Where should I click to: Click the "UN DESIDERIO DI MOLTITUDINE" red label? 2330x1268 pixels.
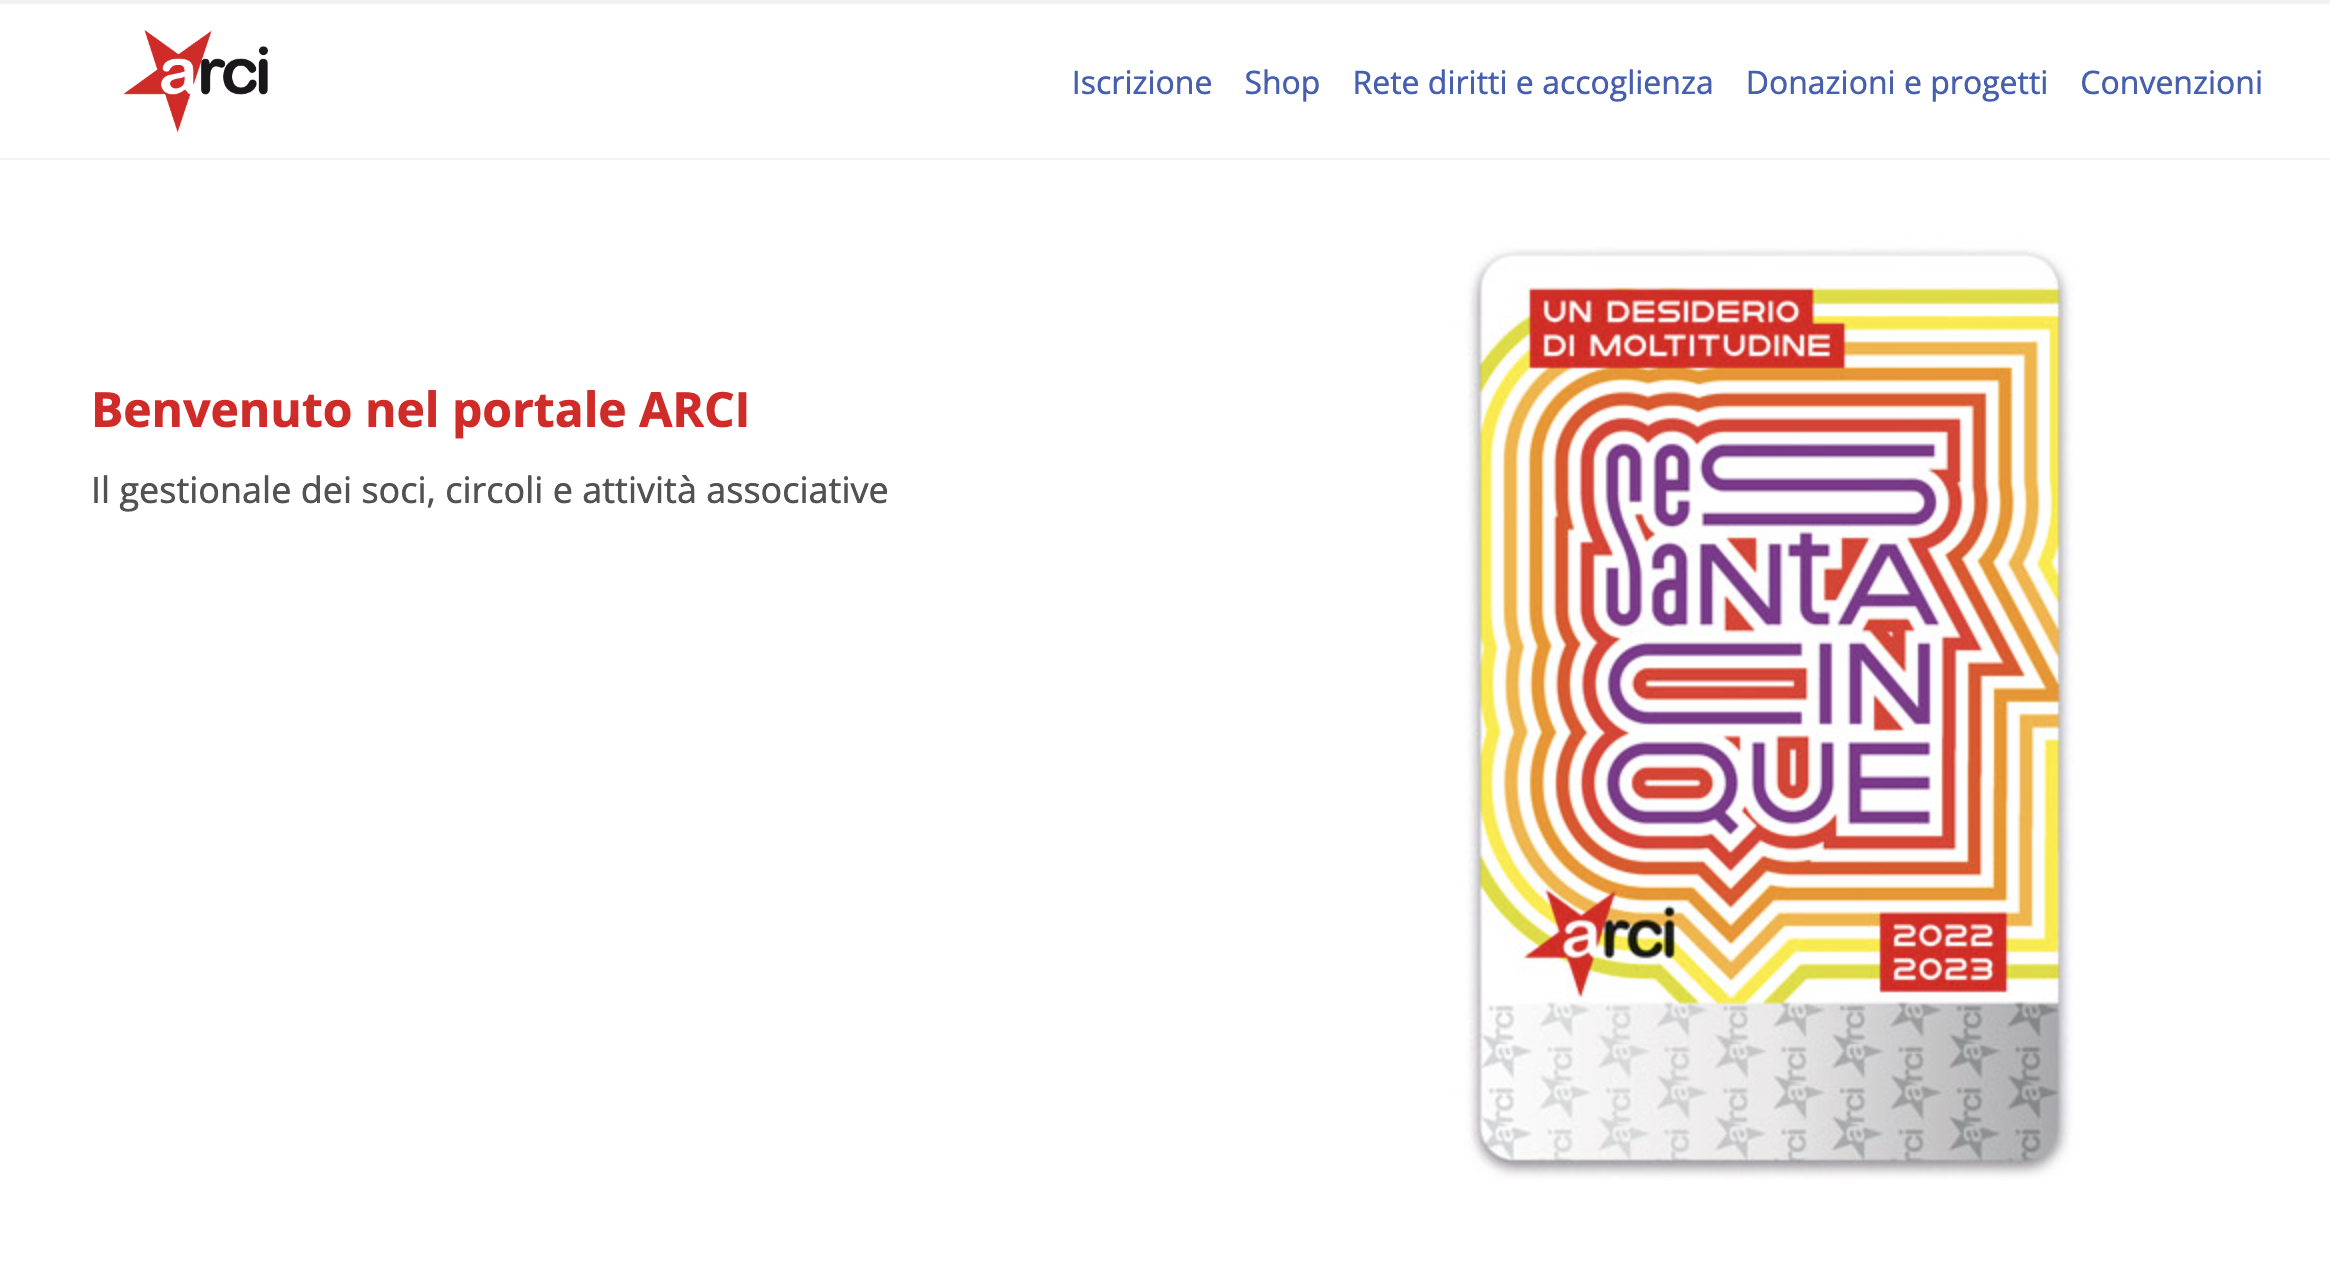[1686, 328]
